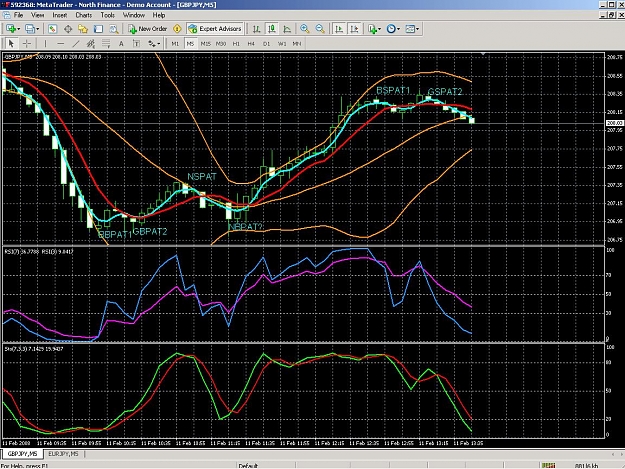Select the D1 timeframe button
The width and height of the screenshot is (625, 469).
tap(266, 44)
